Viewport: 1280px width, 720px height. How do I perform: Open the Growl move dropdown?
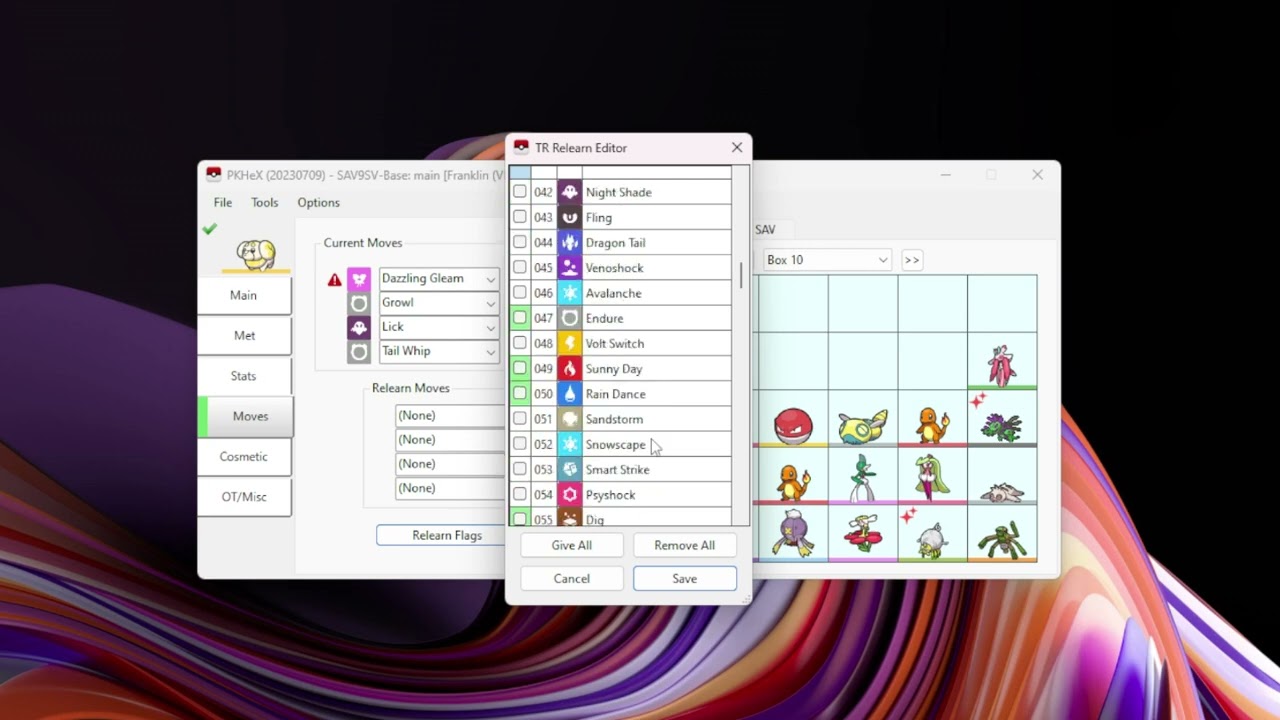click(490, 303)
